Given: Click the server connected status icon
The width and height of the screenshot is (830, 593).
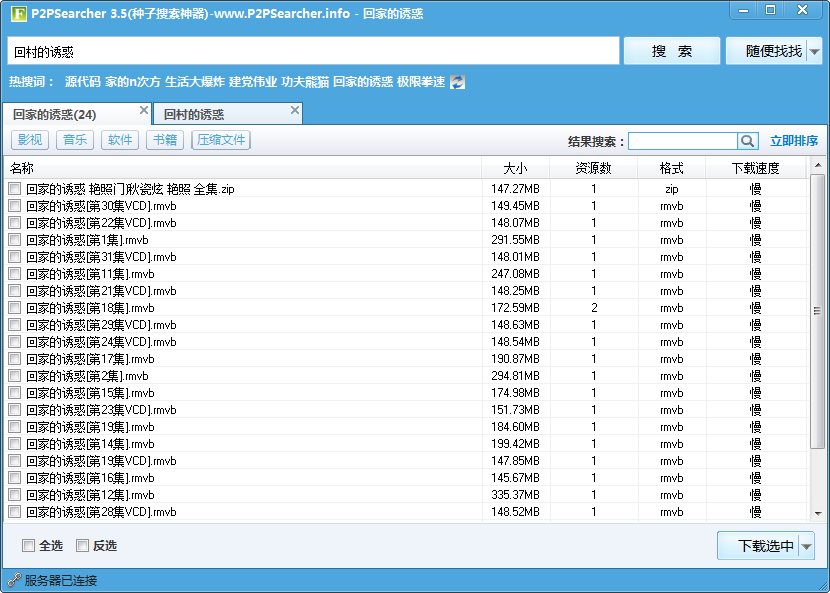Looking at the screenshot, I should click(14, 580).
